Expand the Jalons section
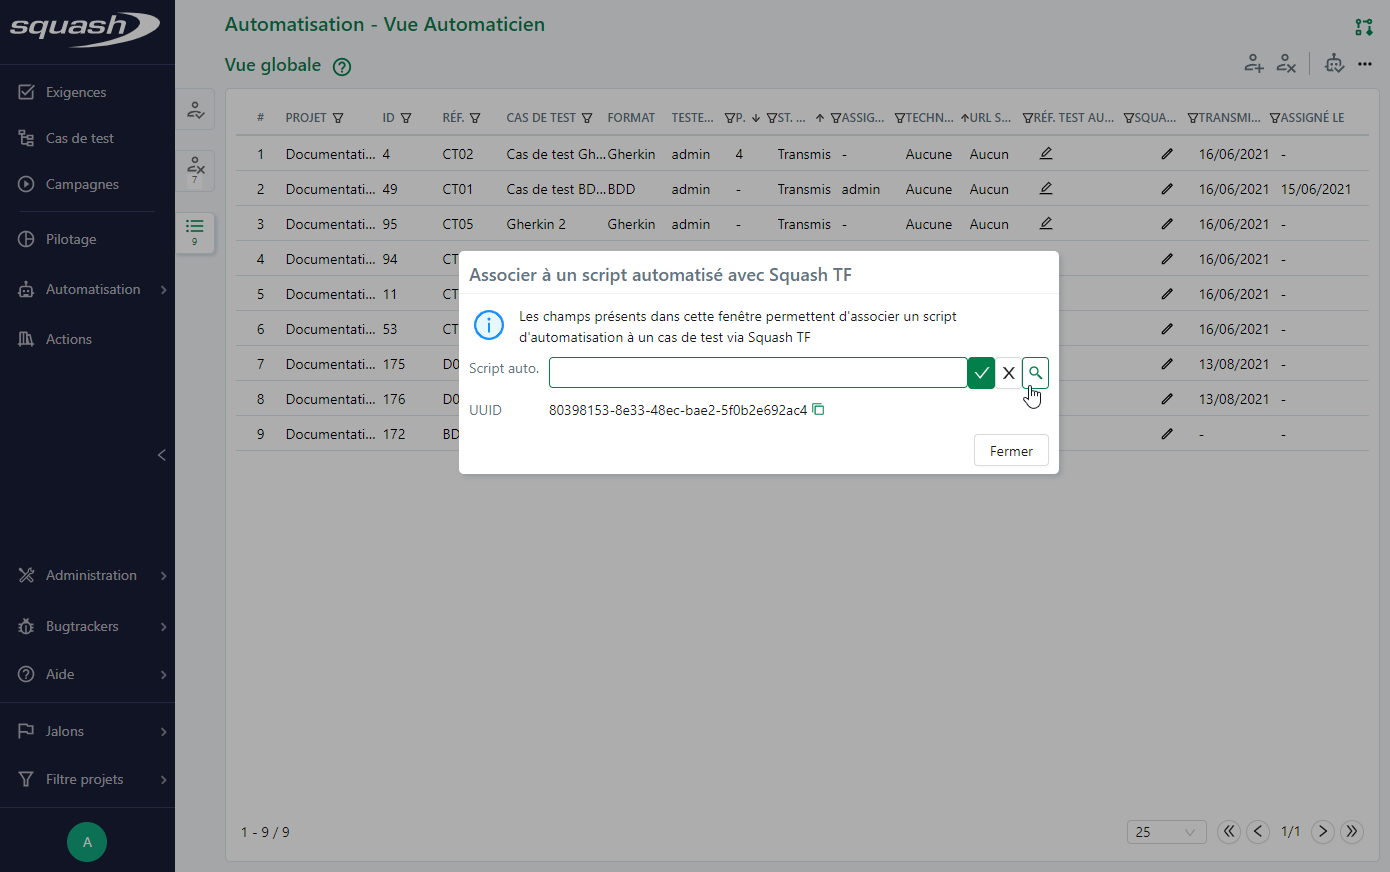Screen dimensions: 1390x872 coord(65,731)
